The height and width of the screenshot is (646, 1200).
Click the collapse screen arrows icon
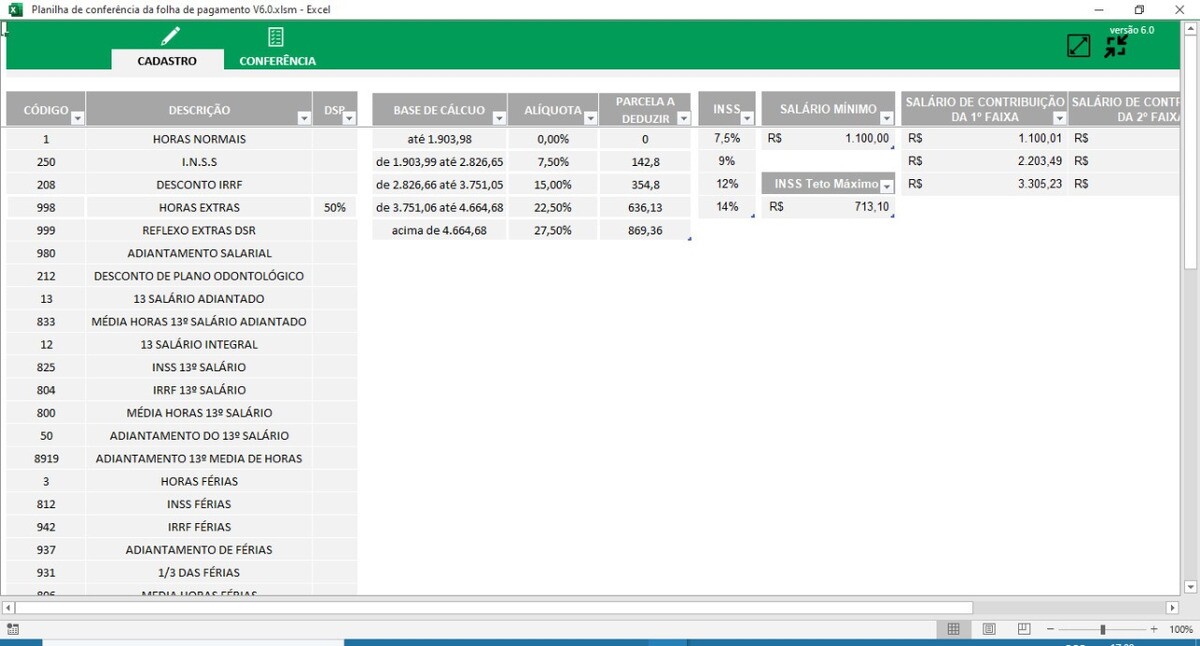click(1116, 46)
